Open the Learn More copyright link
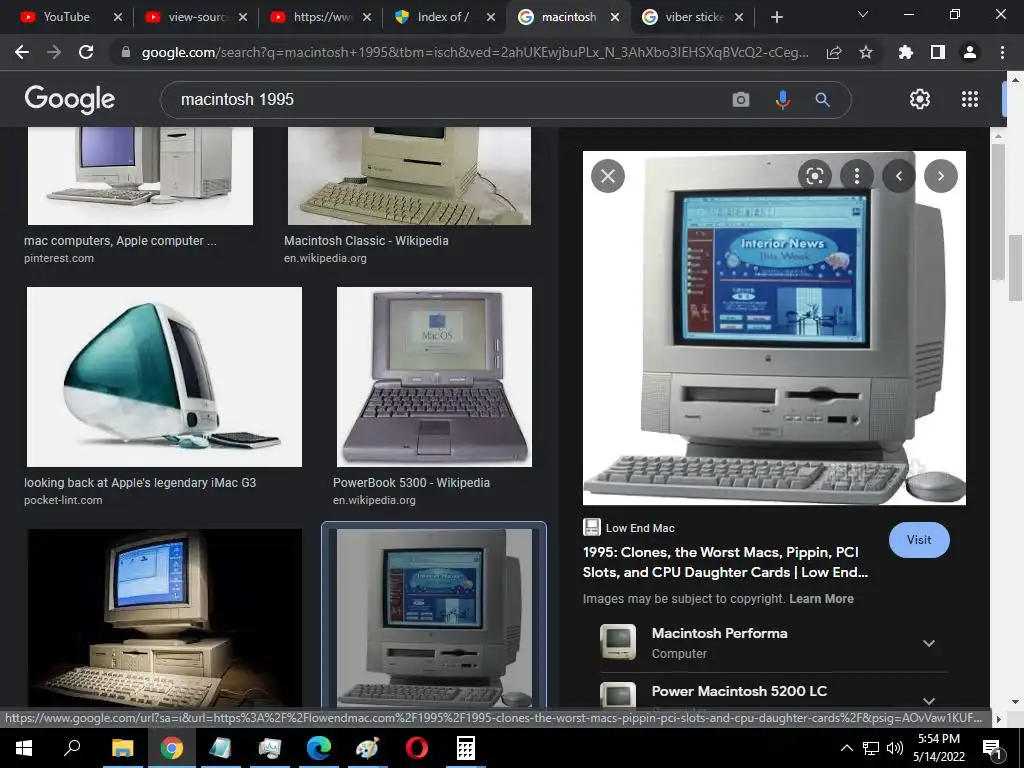Image resolution: width=1024 pixels, height=768 pixels. click(821, 599)
